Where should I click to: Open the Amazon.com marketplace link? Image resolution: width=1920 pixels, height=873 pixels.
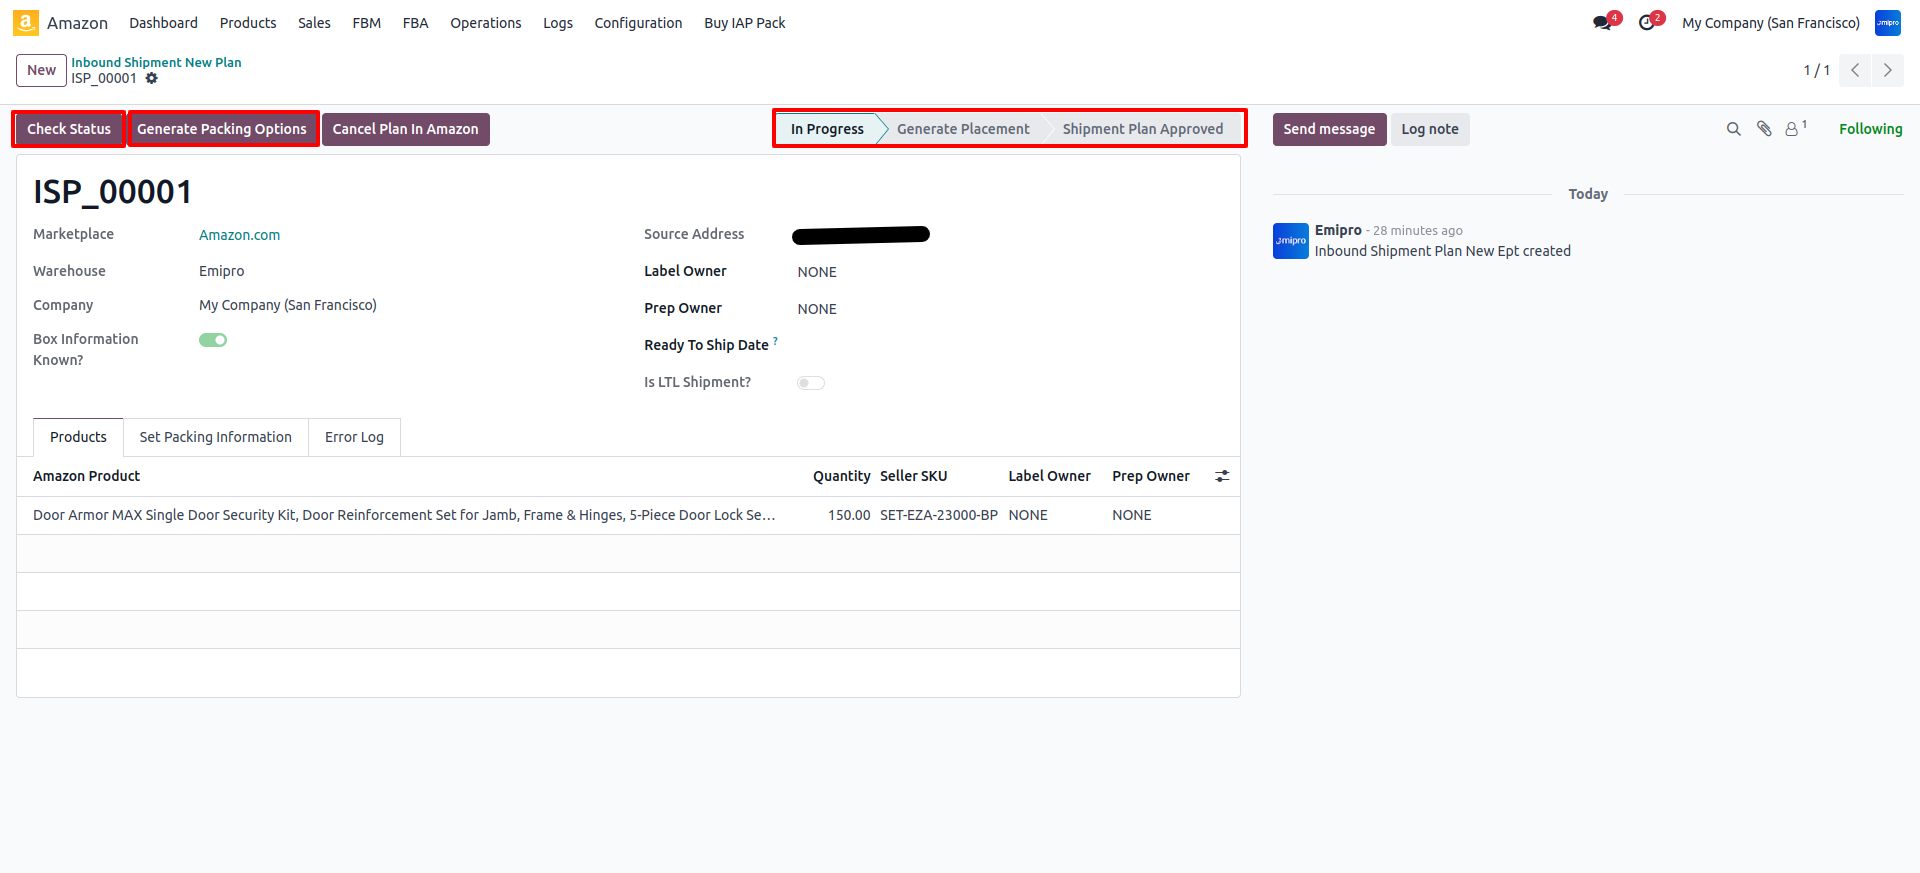(x=239, y=235)
